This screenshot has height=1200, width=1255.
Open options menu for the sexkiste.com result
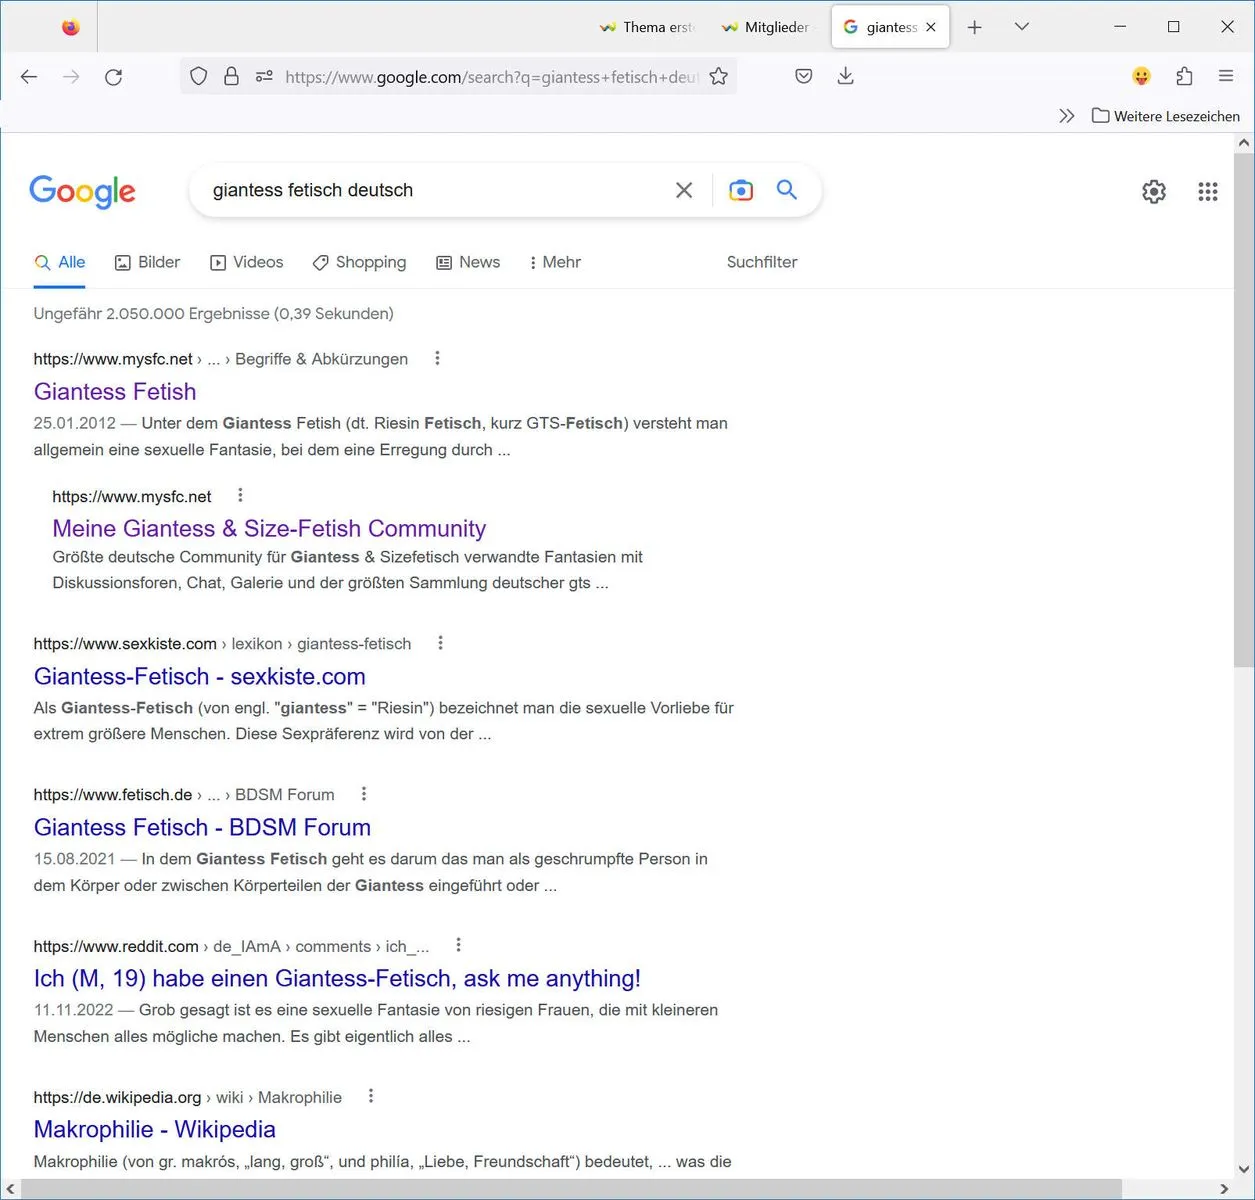(x=440, y=643)
